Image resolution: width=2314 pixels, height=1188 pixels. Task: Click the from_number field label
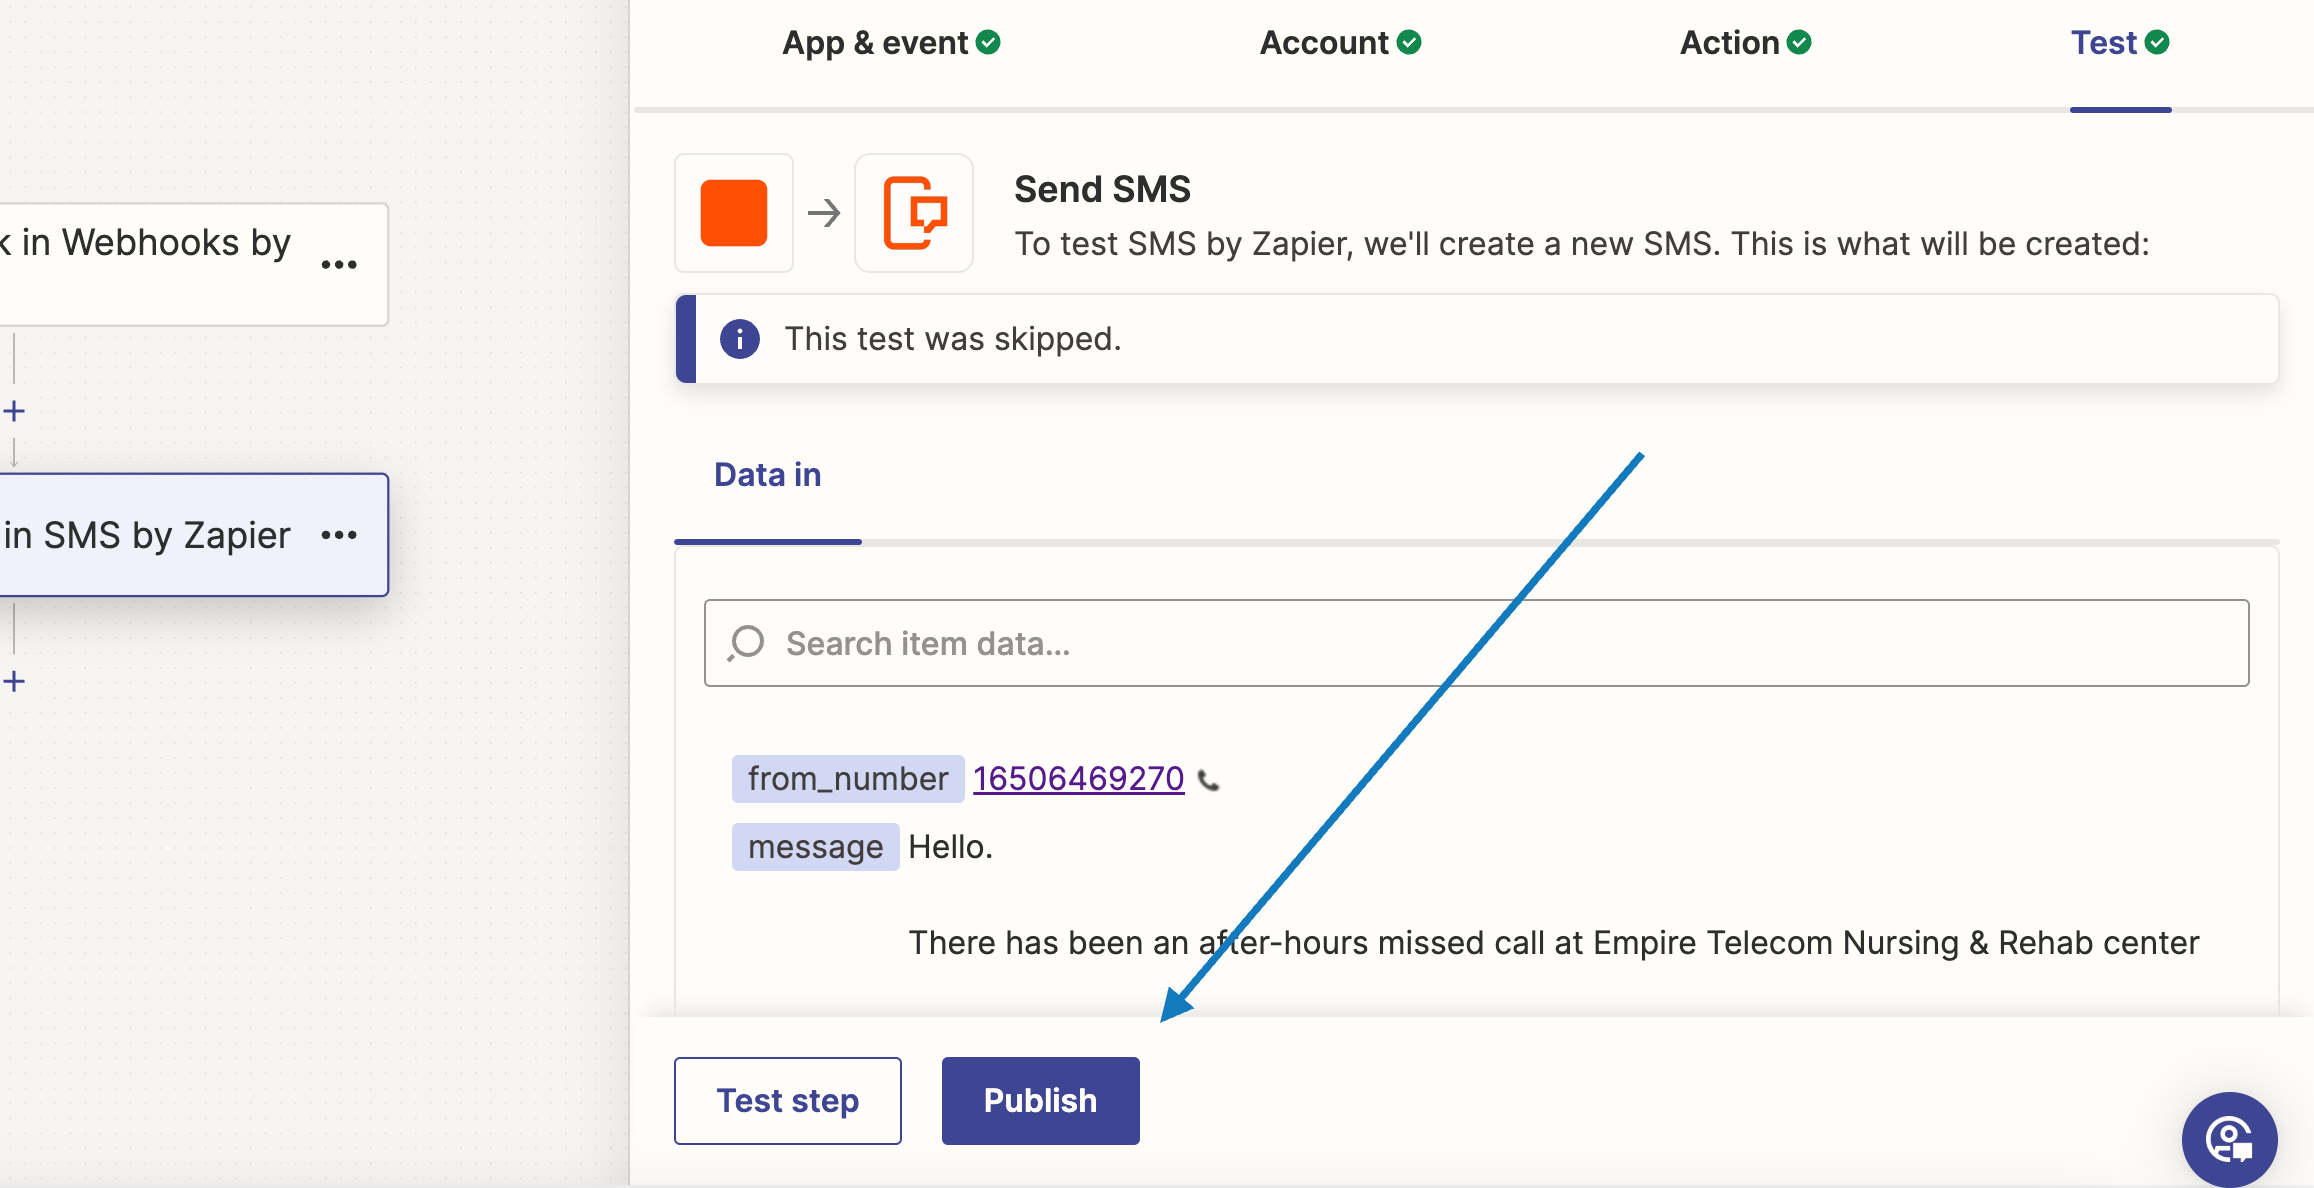(848, 779)
